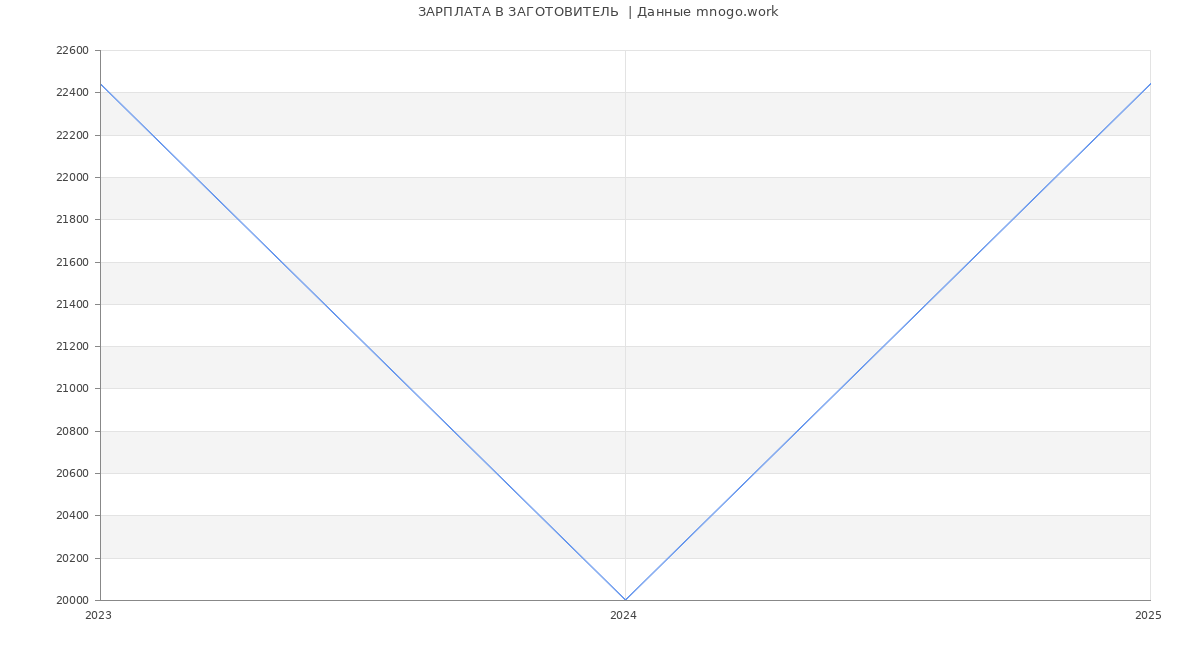Viewport: 1200px width, 650px height.
Task: Click the 21400 y-axis label
Action: (72, 305)
